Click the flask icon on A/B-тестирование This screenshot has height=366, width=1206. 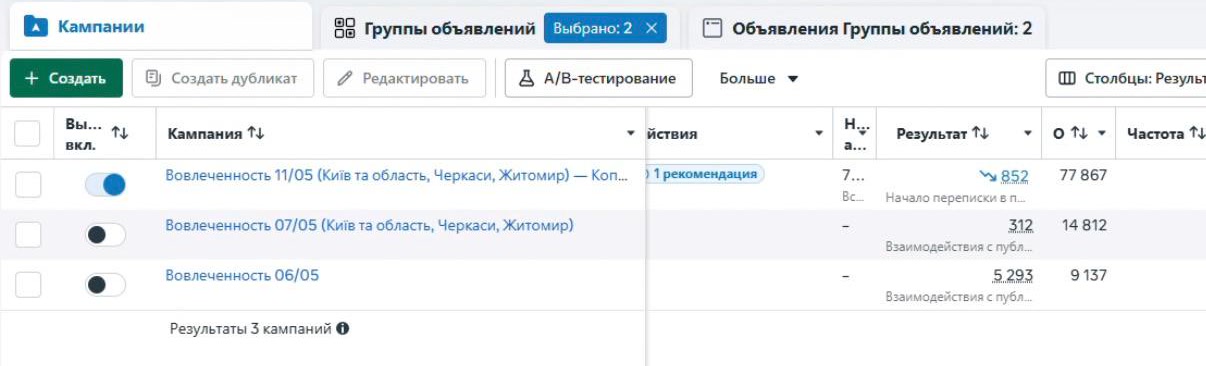[x=527, y=78]
